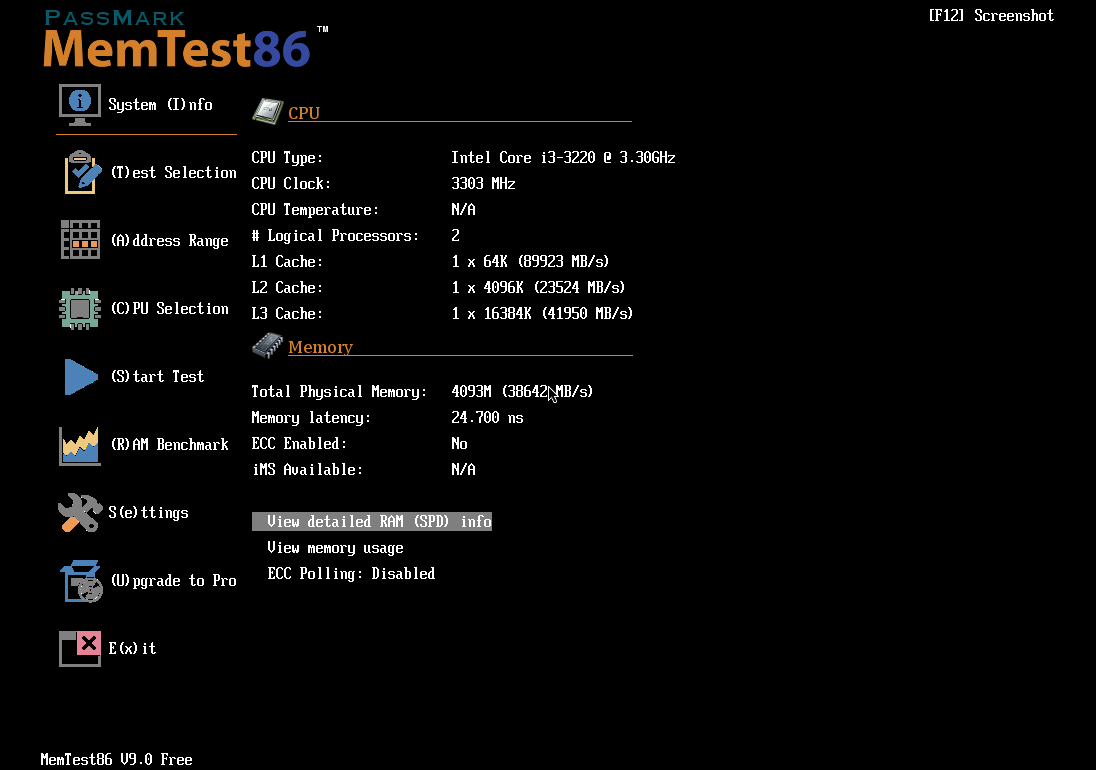The width and height of the screenshot is (1096, 770).
Task: Click the Start Test play arrow icon
Action: [x=81, y=377]
